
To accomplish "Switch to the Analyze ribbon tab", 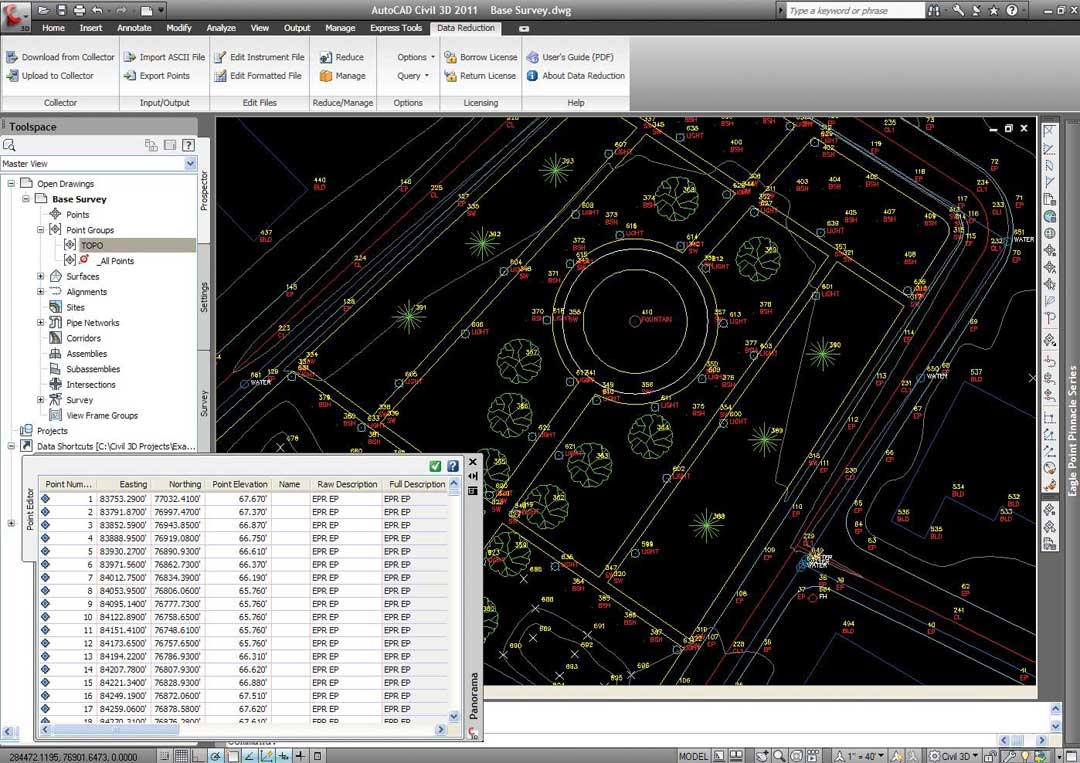I will [x=221, y=28].
